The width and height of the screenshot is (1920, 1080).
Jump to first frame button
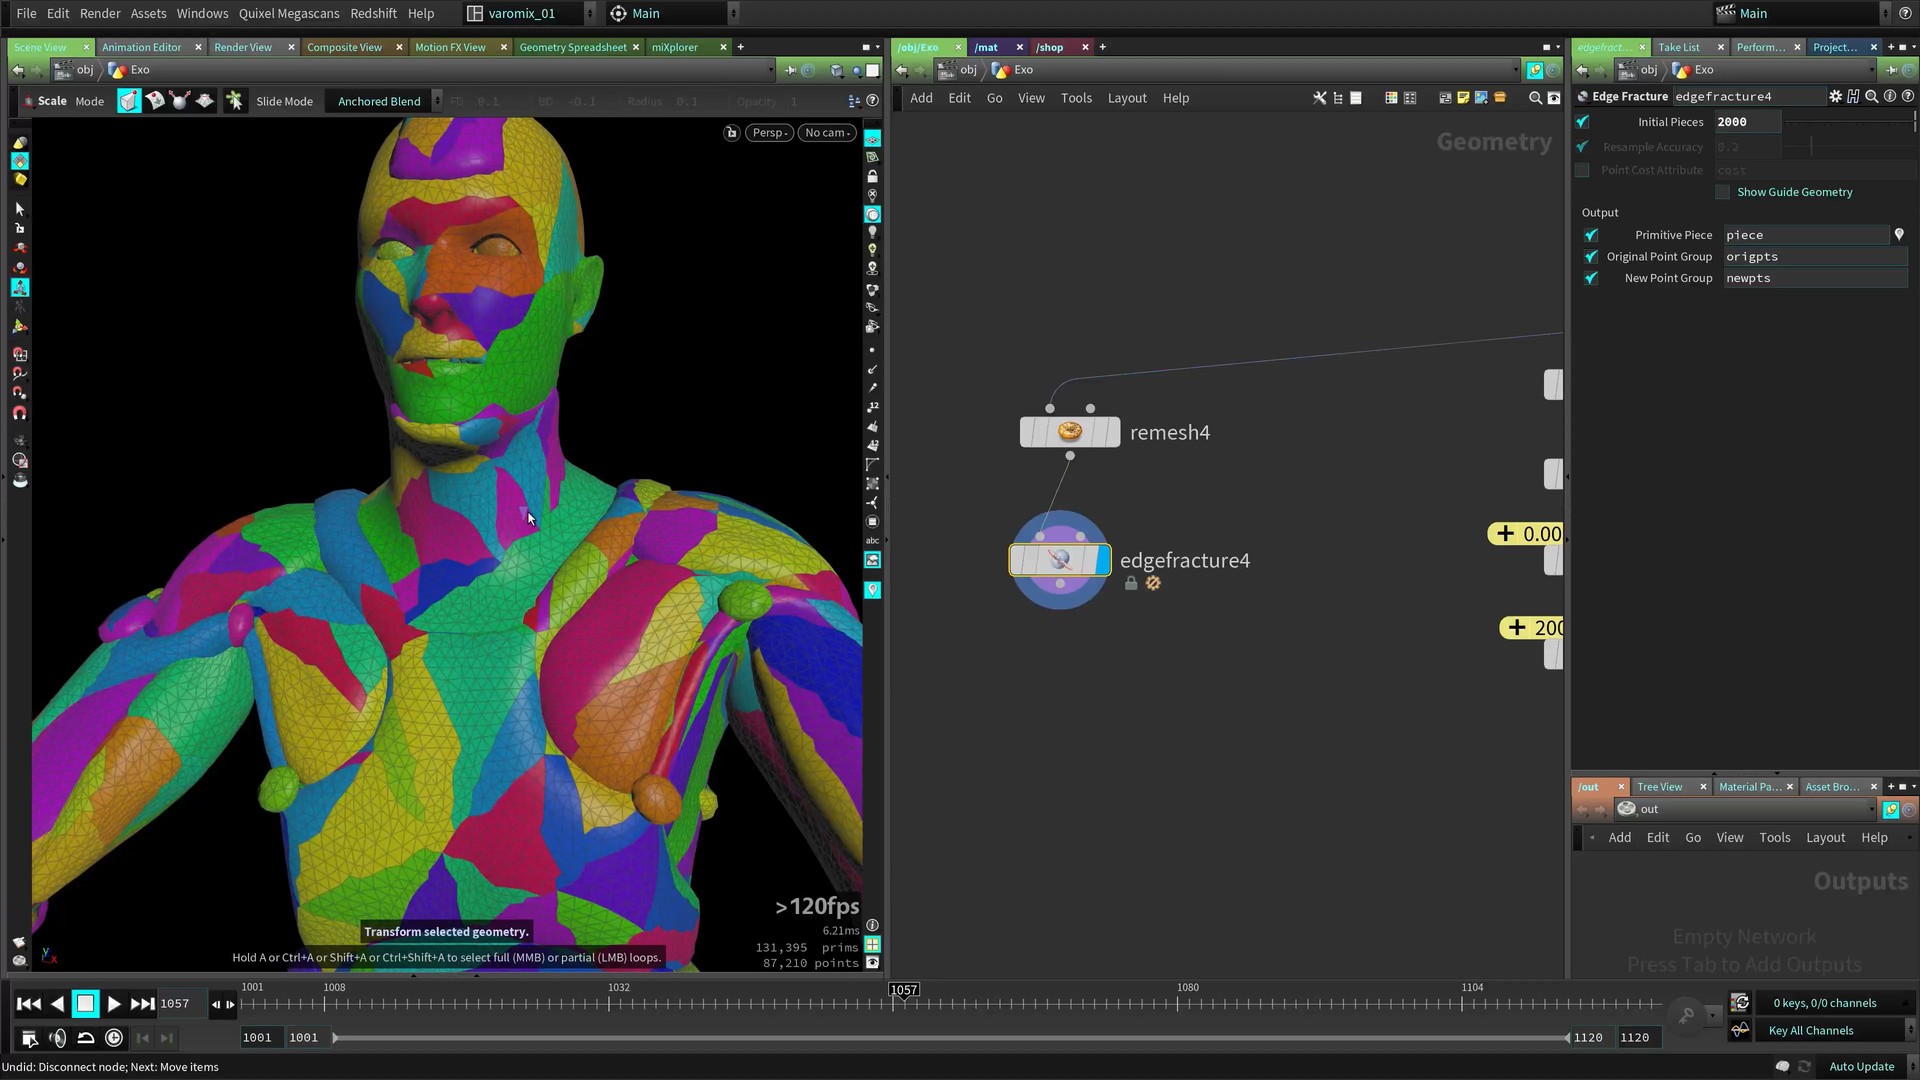tap(28, 1004)
